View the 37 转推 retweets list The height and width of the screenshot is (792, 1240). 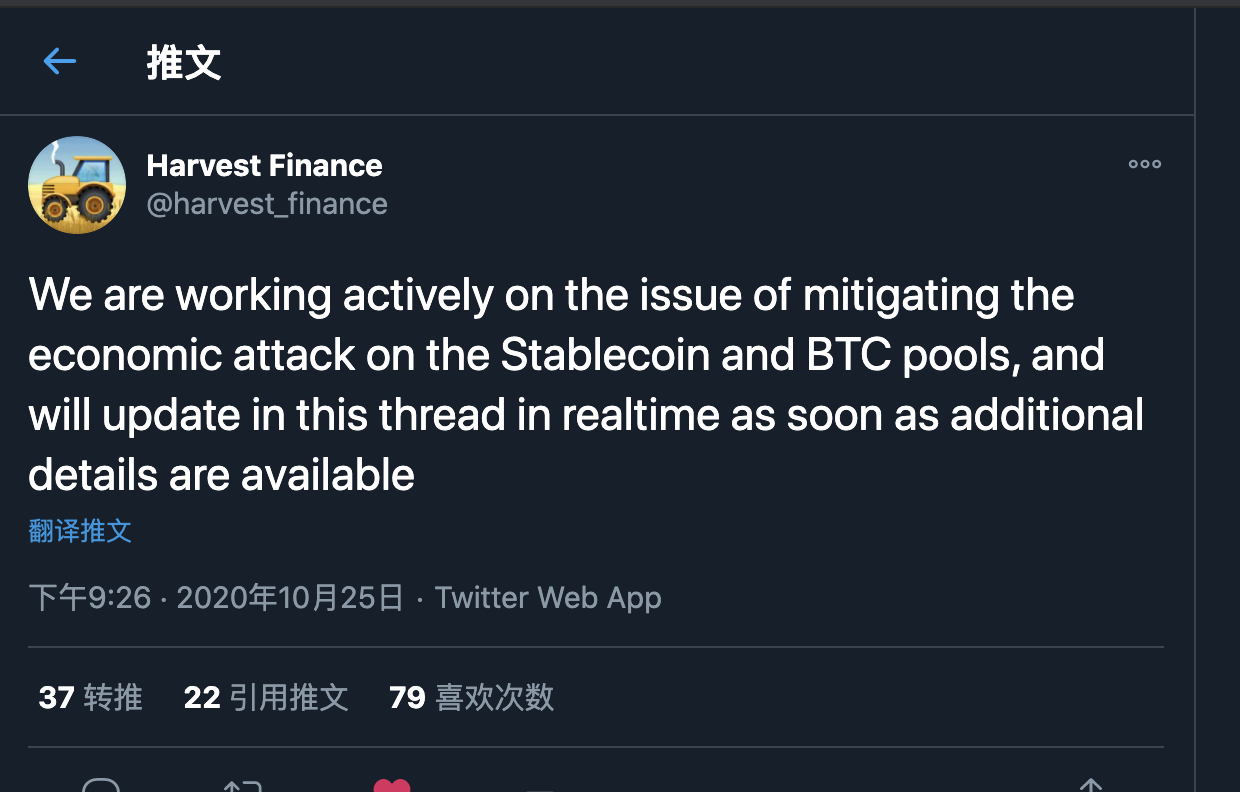(91, 697)
